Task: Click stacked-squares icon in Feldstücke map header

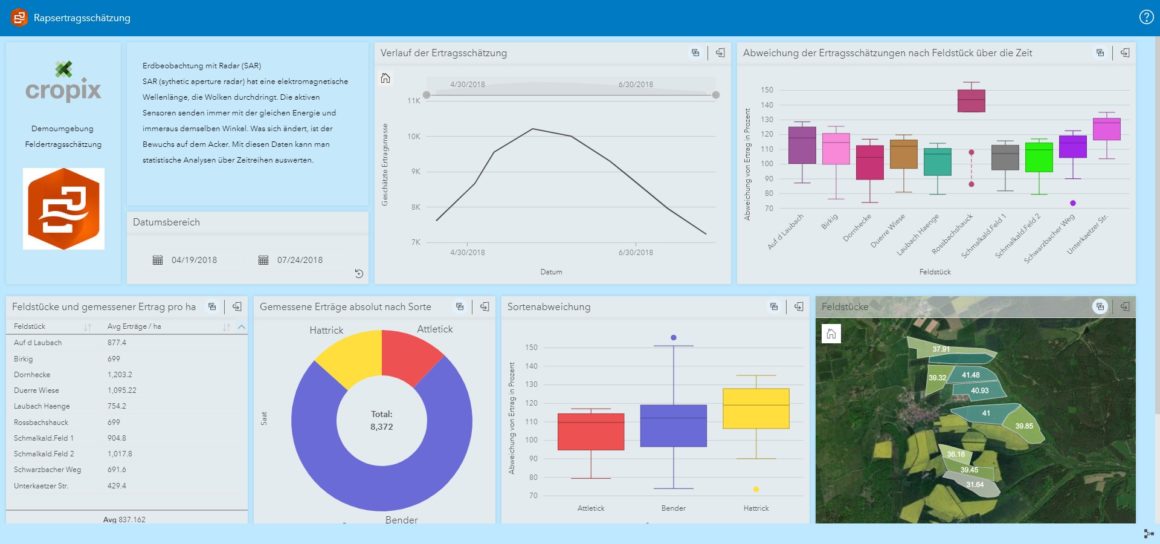Action: click(x=1099, y=307)
